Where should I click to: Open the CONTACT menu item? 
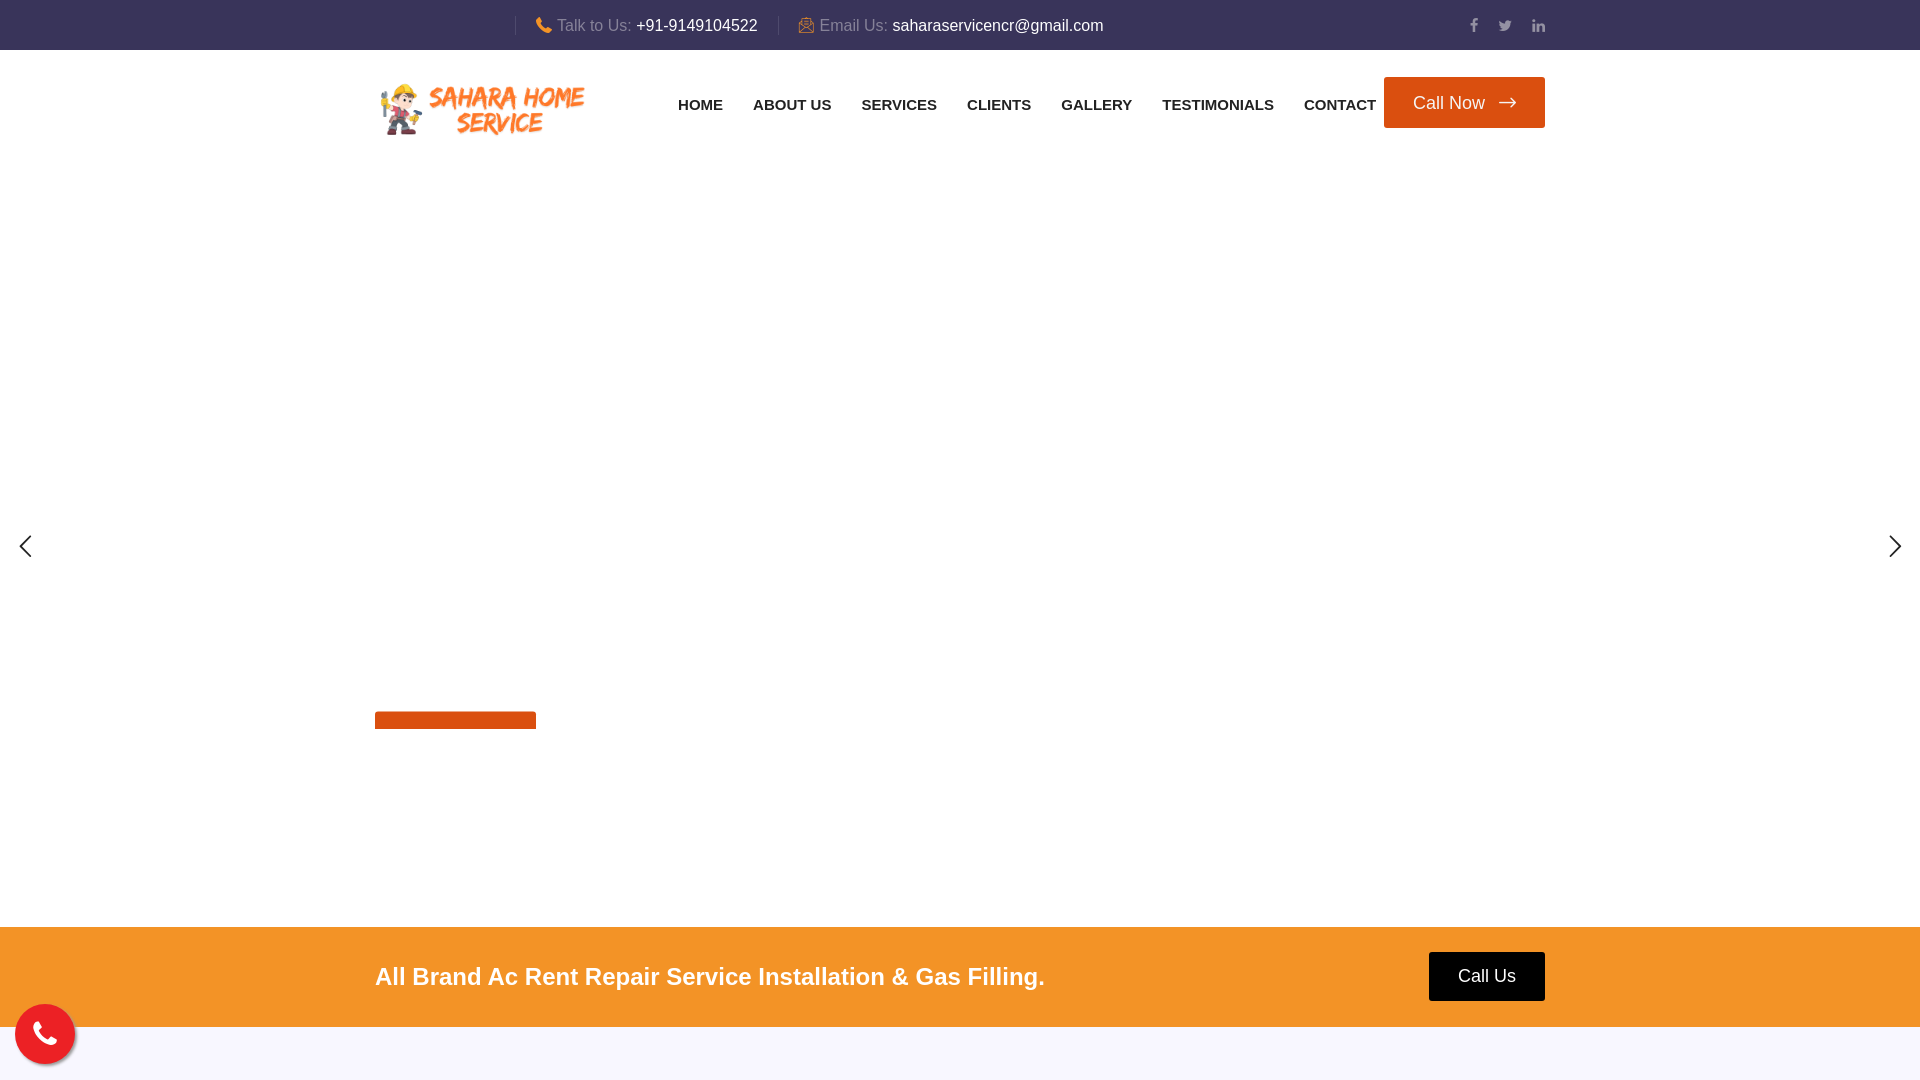(1340, 105)
